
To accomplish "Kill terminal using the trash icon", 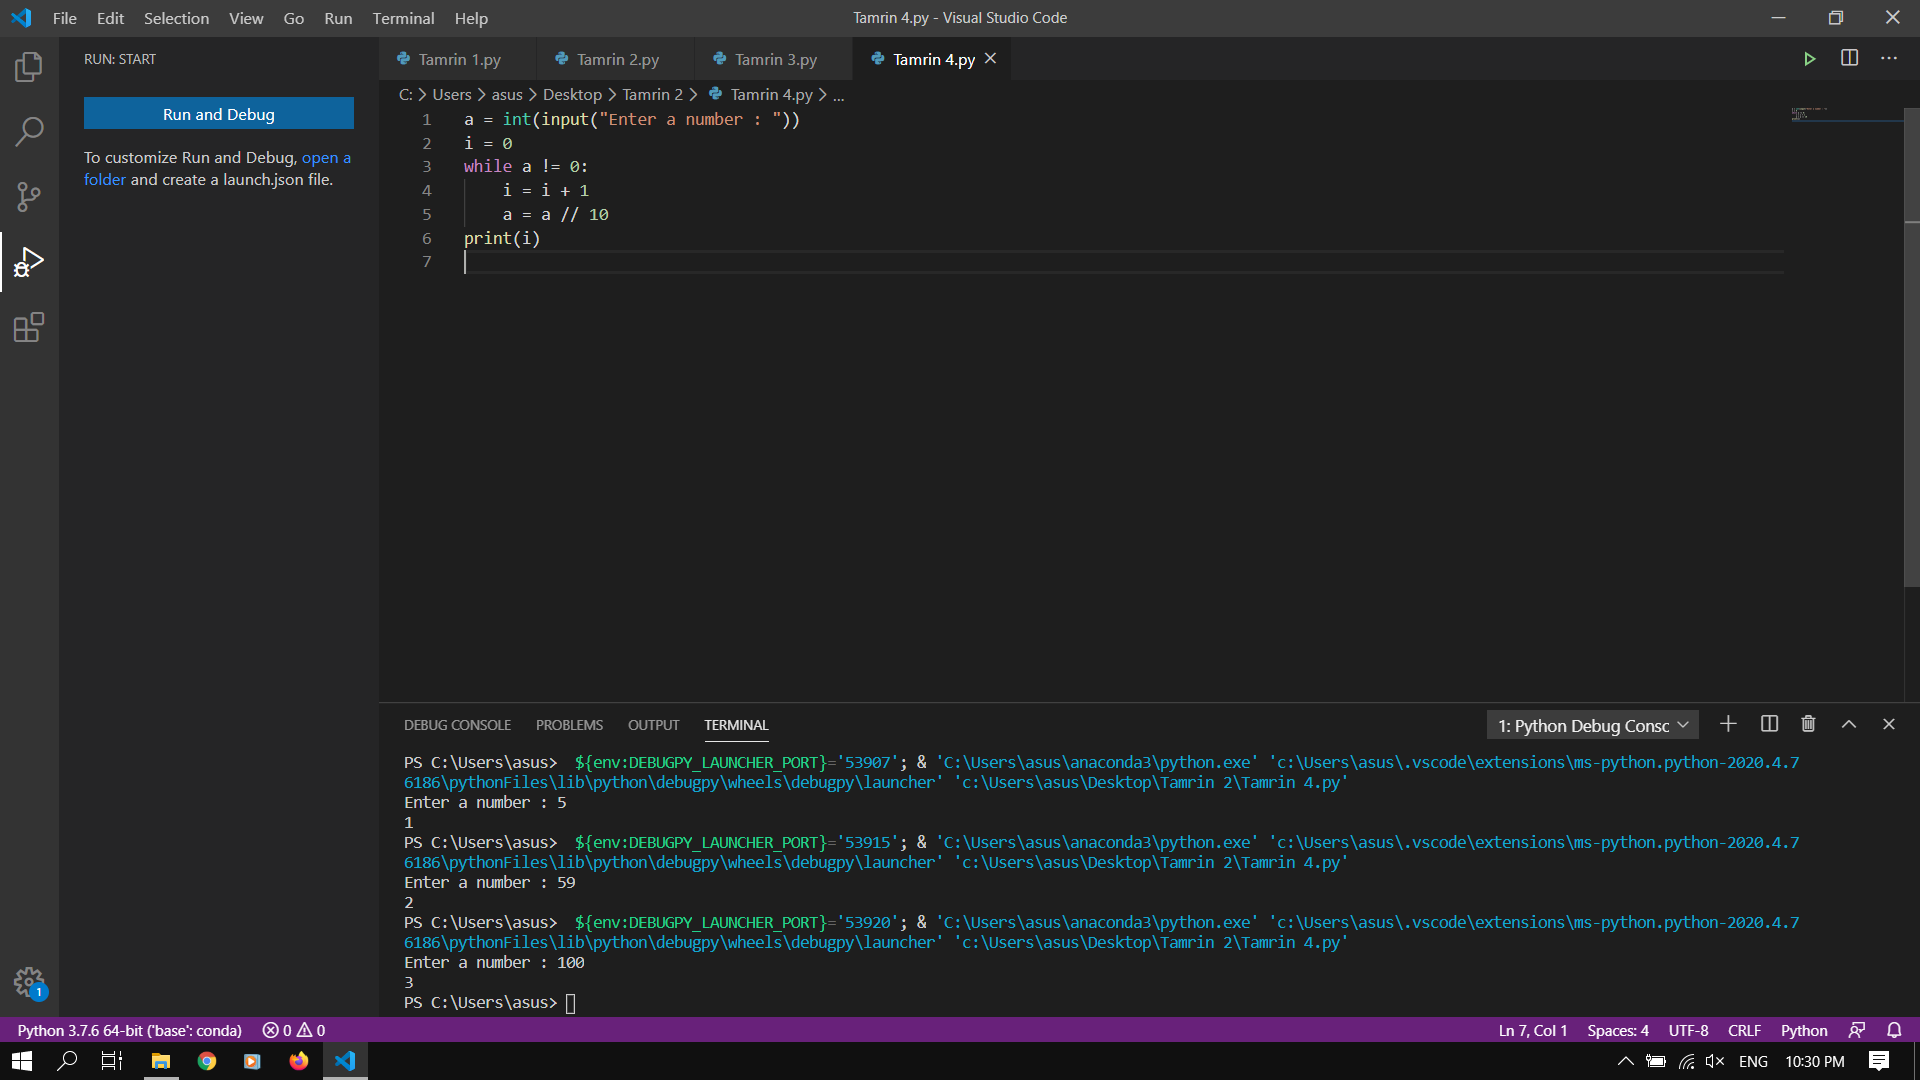I will point(1808,724).
